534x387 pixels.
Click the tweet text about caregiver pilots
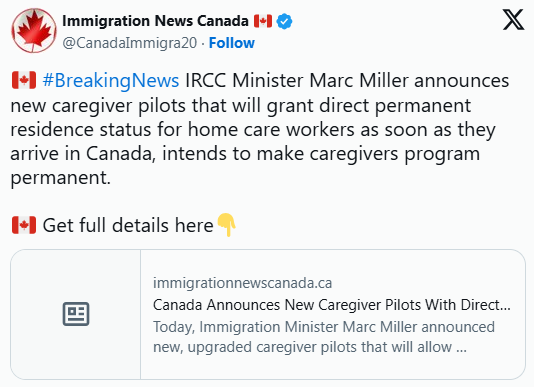261,129
